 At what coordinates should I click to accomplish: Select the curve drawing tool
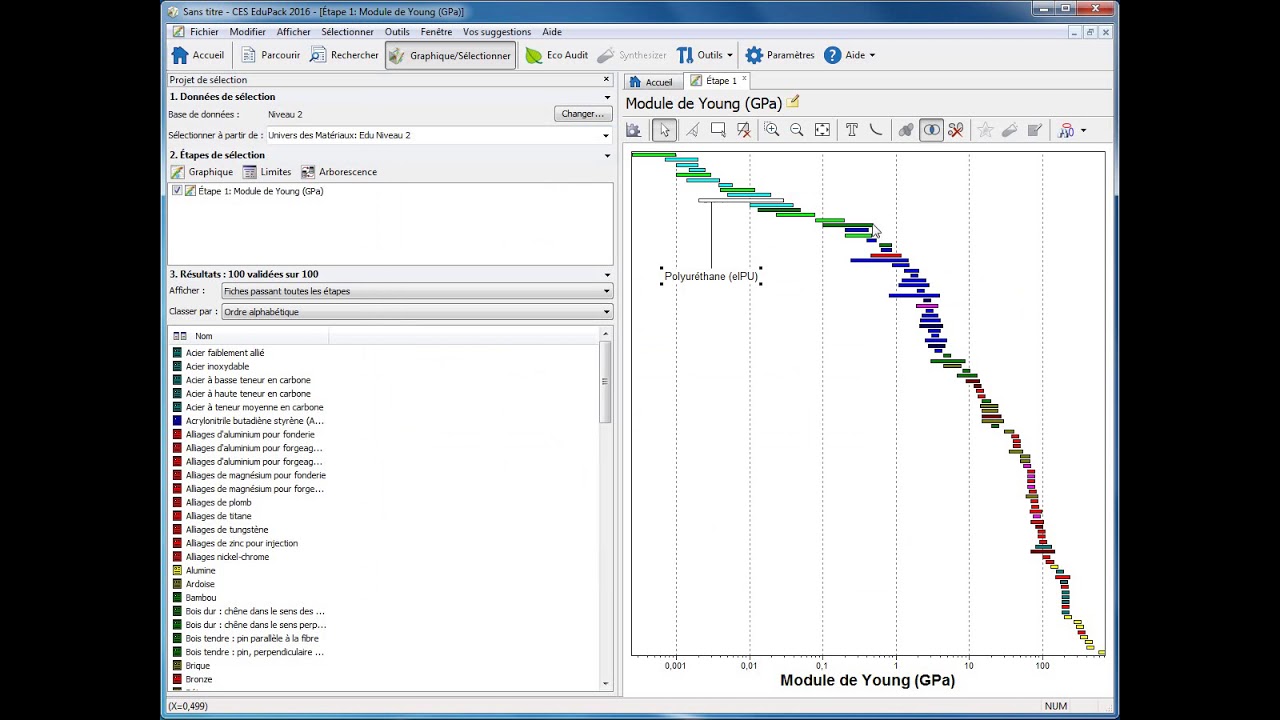click(x=876, y=130)
